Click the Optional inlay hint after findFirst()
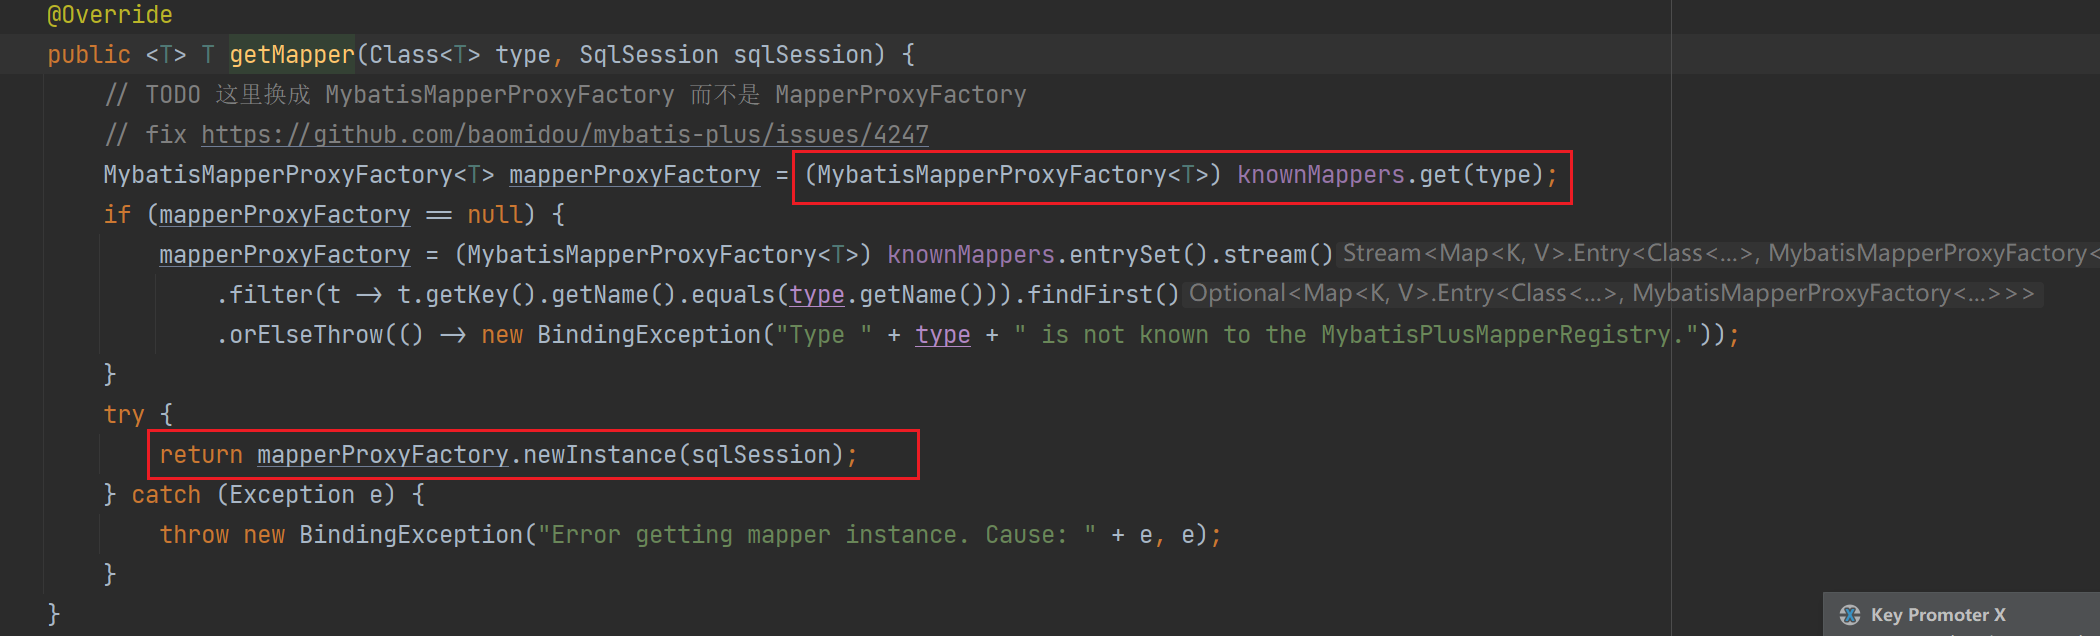The image size is (2100, 636). 1610,294
